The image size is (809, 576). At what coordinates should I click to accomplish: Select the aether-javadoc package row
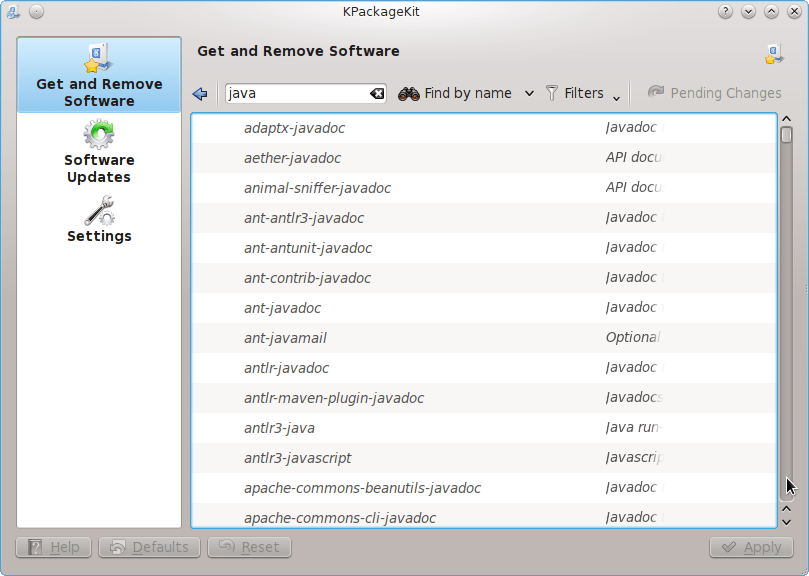tap(484, 158)
